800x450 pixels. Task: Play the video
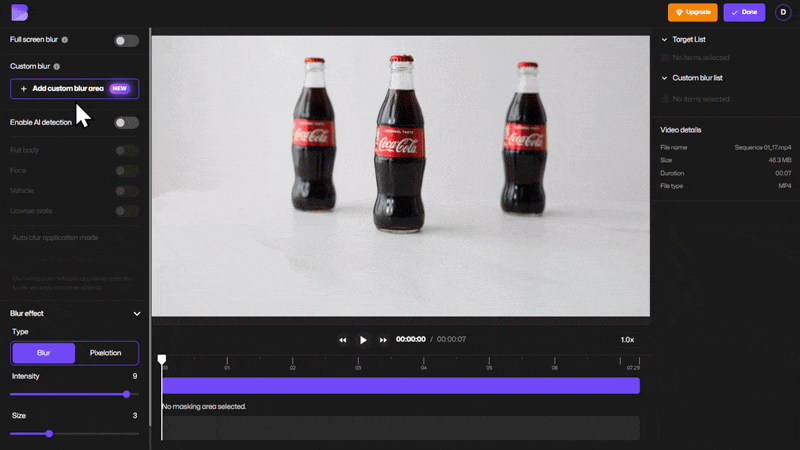tap(363, 340)
